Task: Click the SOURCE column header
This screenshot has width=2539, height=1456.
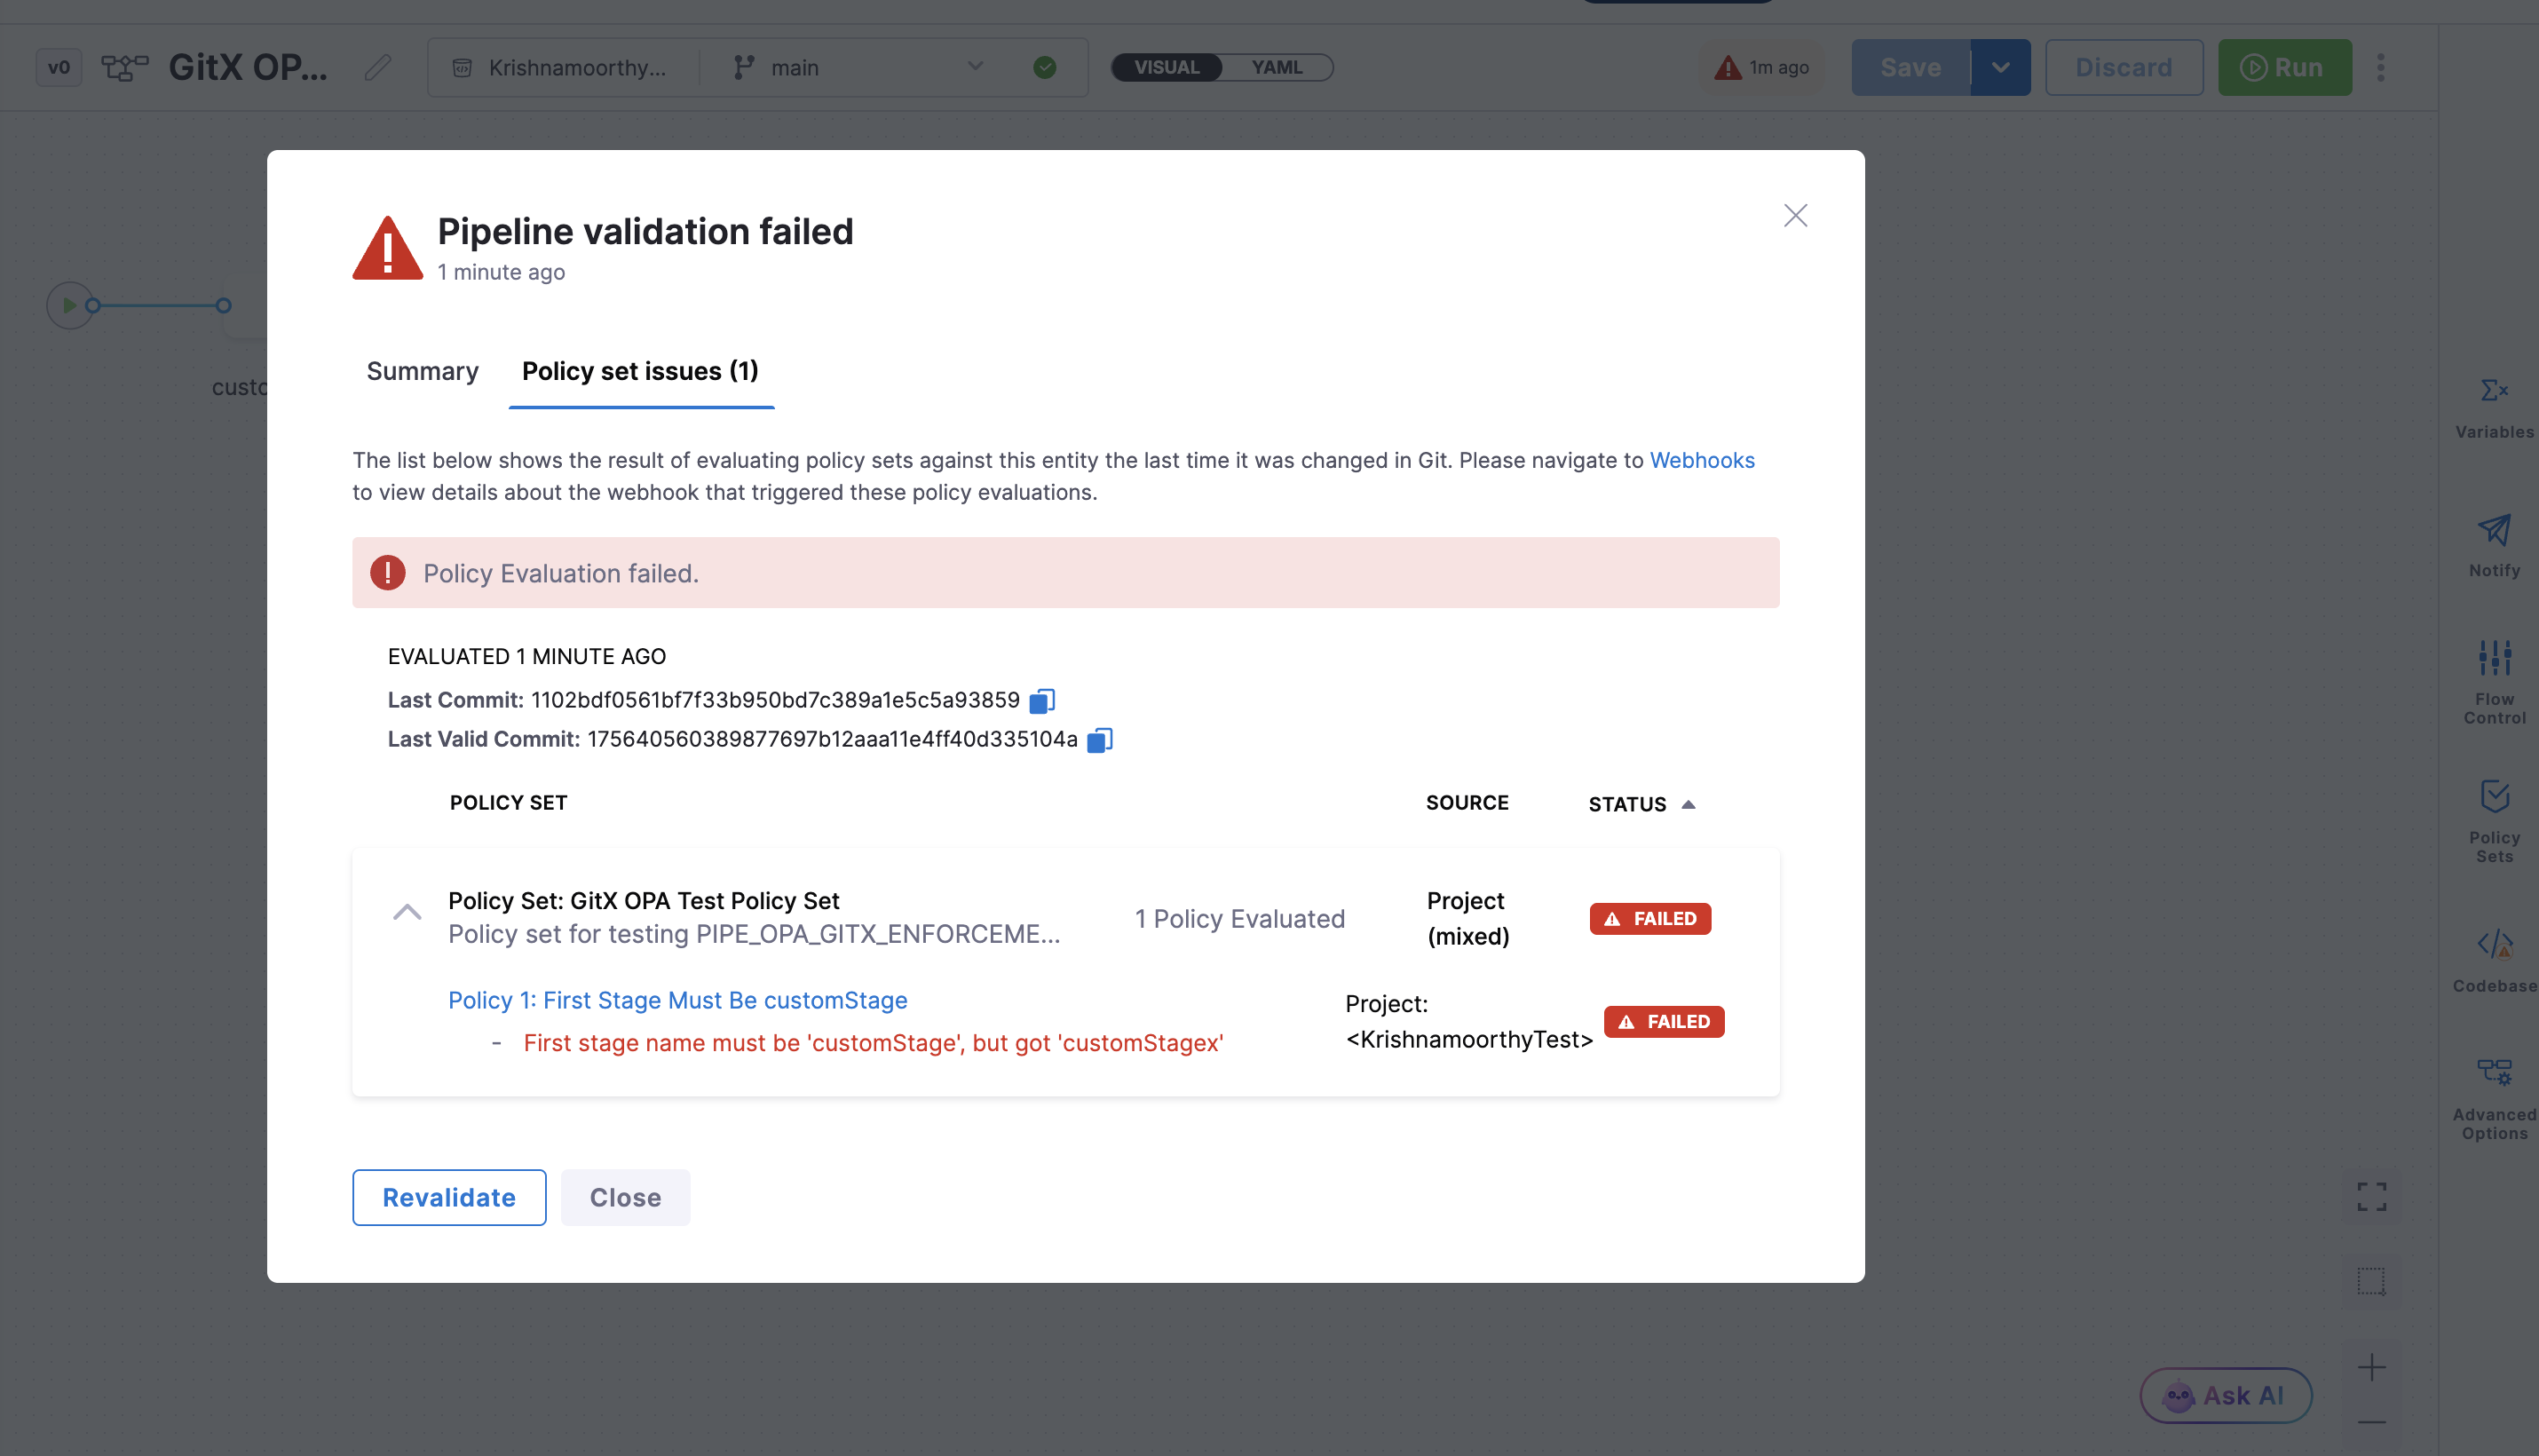Action: coord(1466,802)
